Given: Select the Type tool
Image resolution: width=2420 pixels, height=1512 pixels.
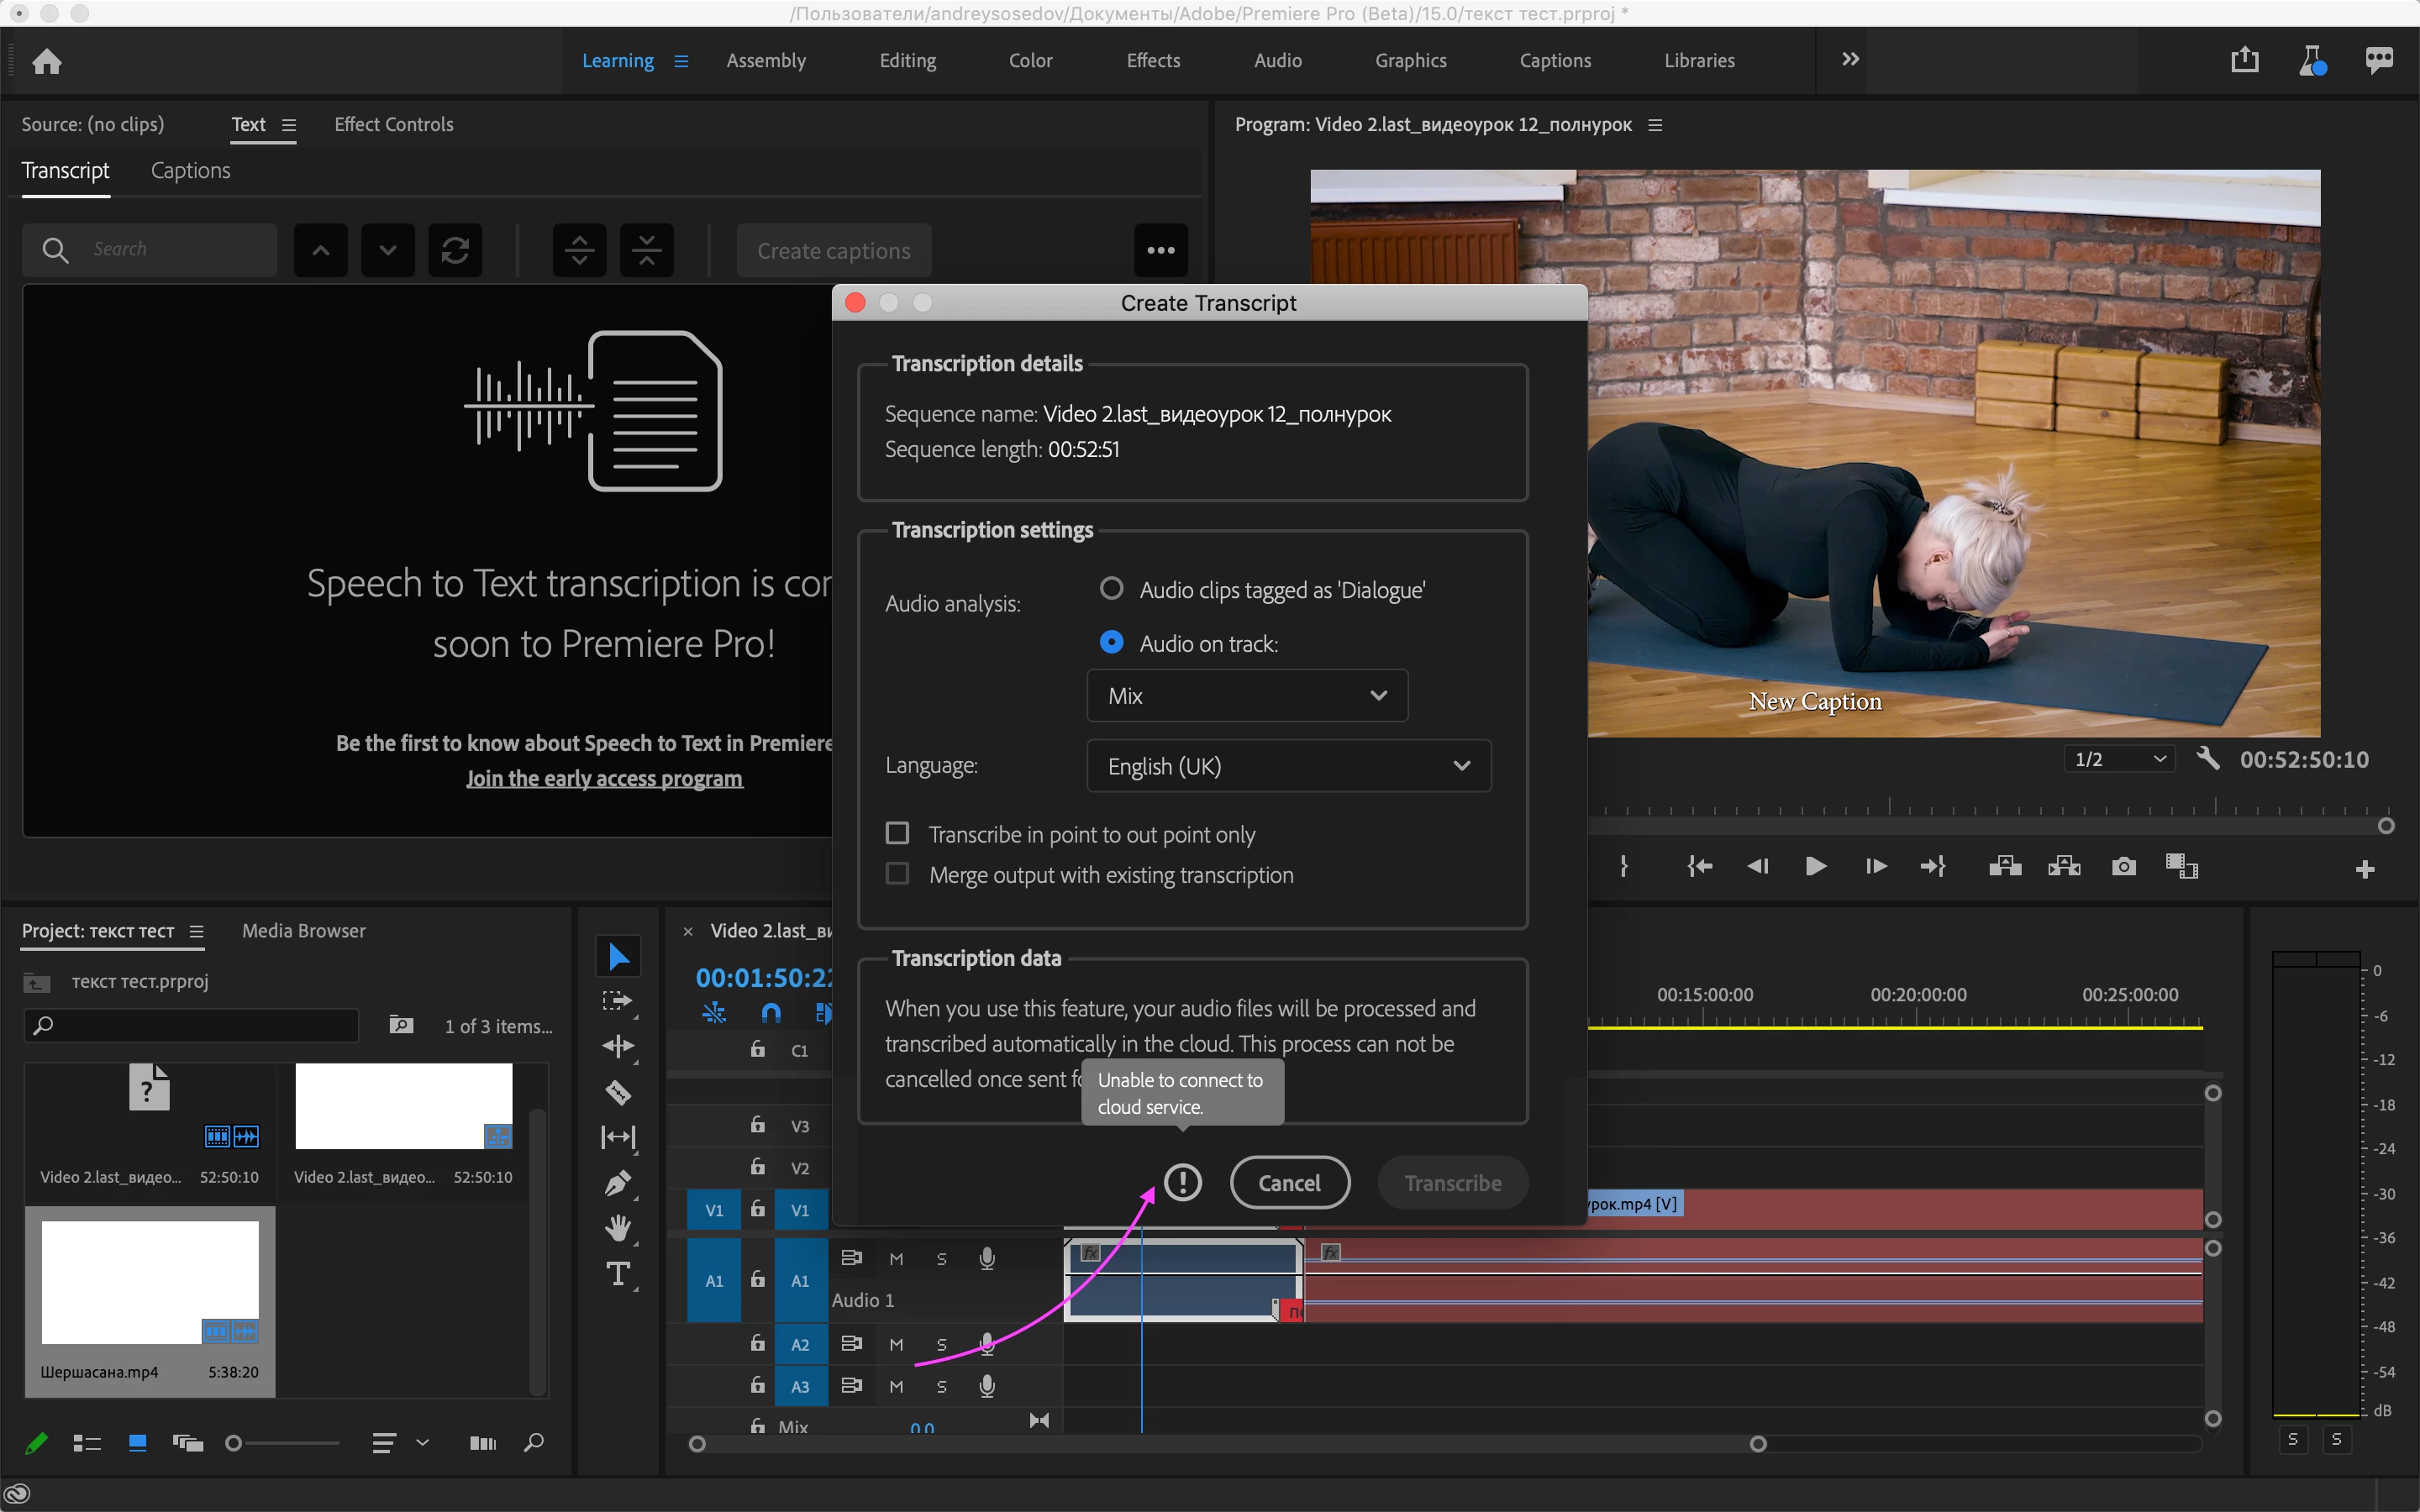Looking at the screenshot, I should coord(618,1274).
